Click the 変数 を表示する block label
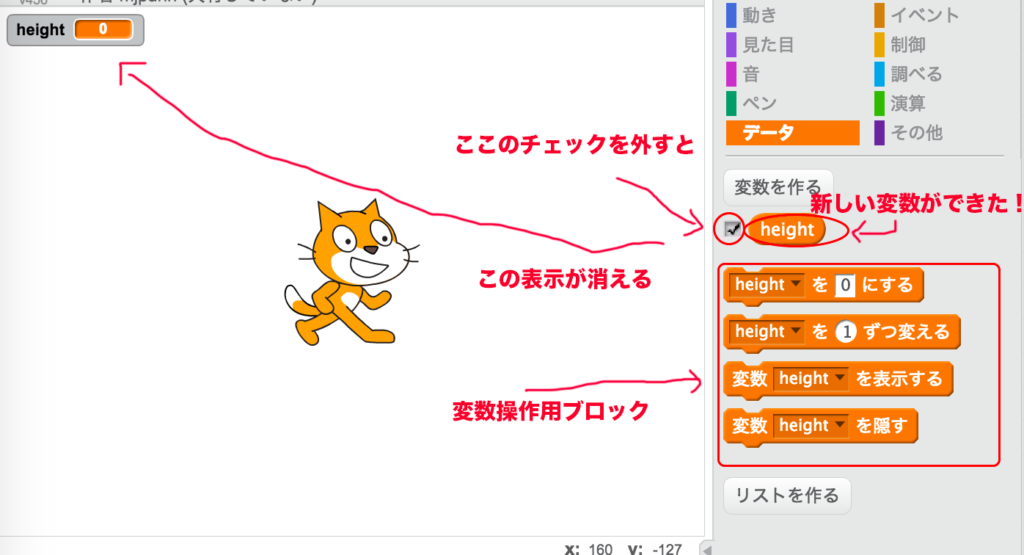The width and height of the screenshot is (1024, 555). click(838, 379)
